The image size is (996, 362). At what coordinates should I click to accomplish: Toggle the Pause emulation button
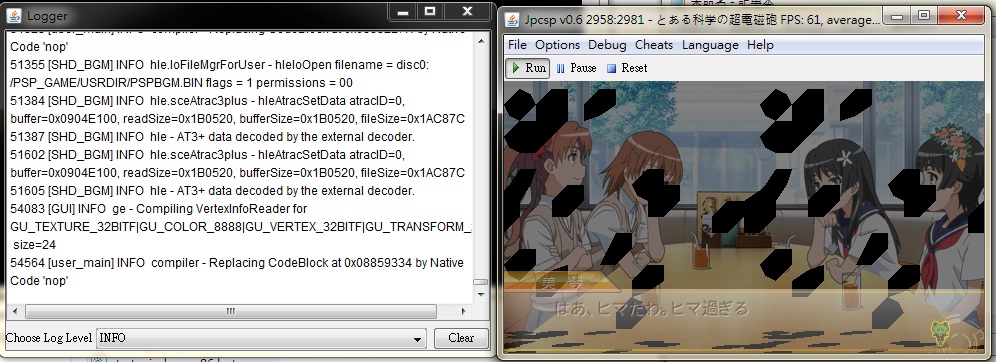coord(577,68)
